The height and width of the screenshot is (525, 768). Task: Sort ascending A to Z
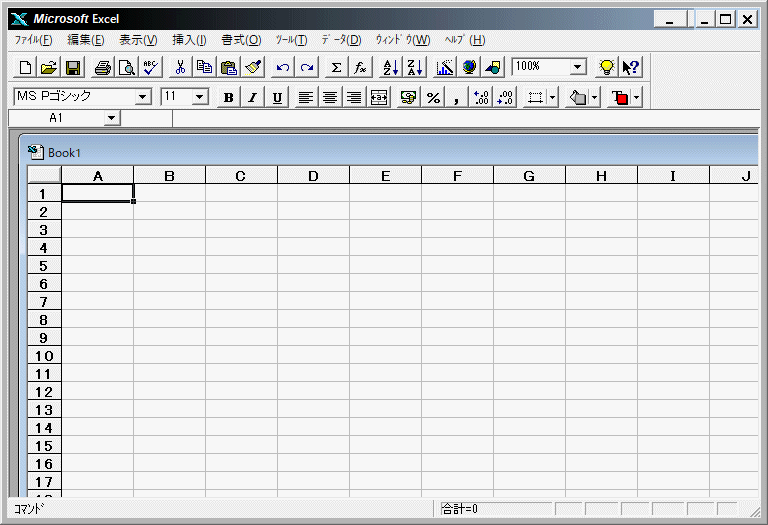pos(390,67)
